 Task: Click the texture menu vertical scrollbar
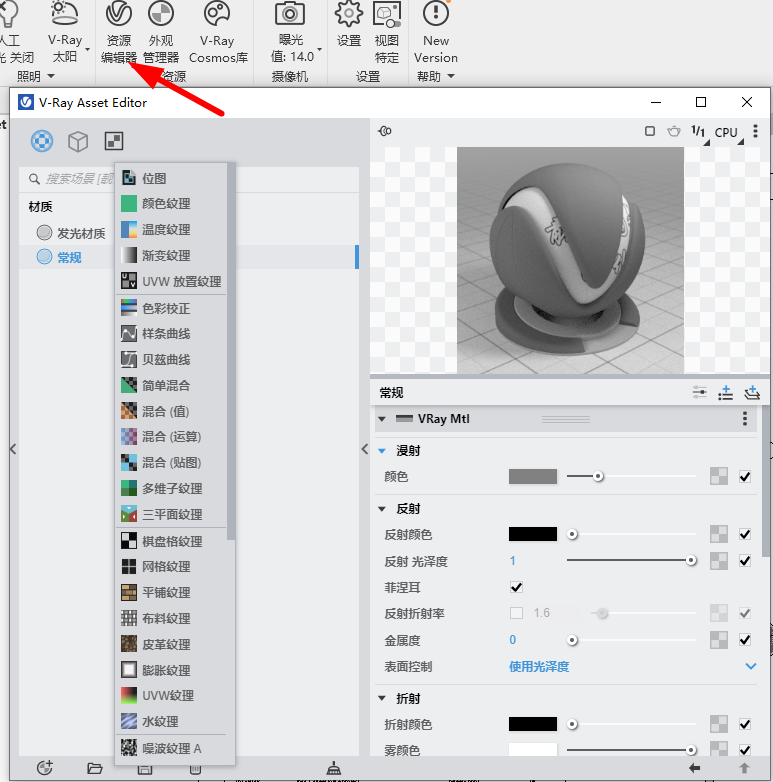[x=230, y=351]
